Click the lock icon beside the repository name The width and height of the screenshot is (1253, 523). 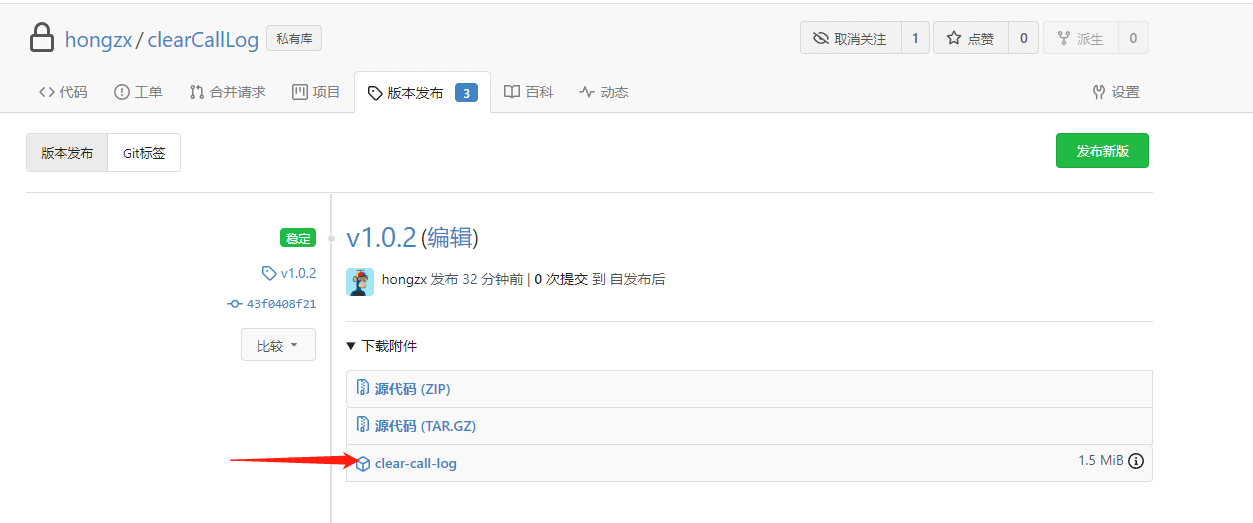[41, 38]
